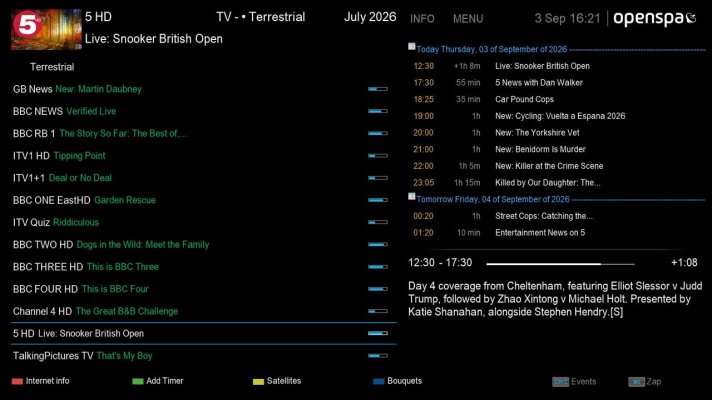The width and height of the screenshot is (712, 400).
Task: Select the highlighted 5 HD channel row
Action: click(203, 334)
